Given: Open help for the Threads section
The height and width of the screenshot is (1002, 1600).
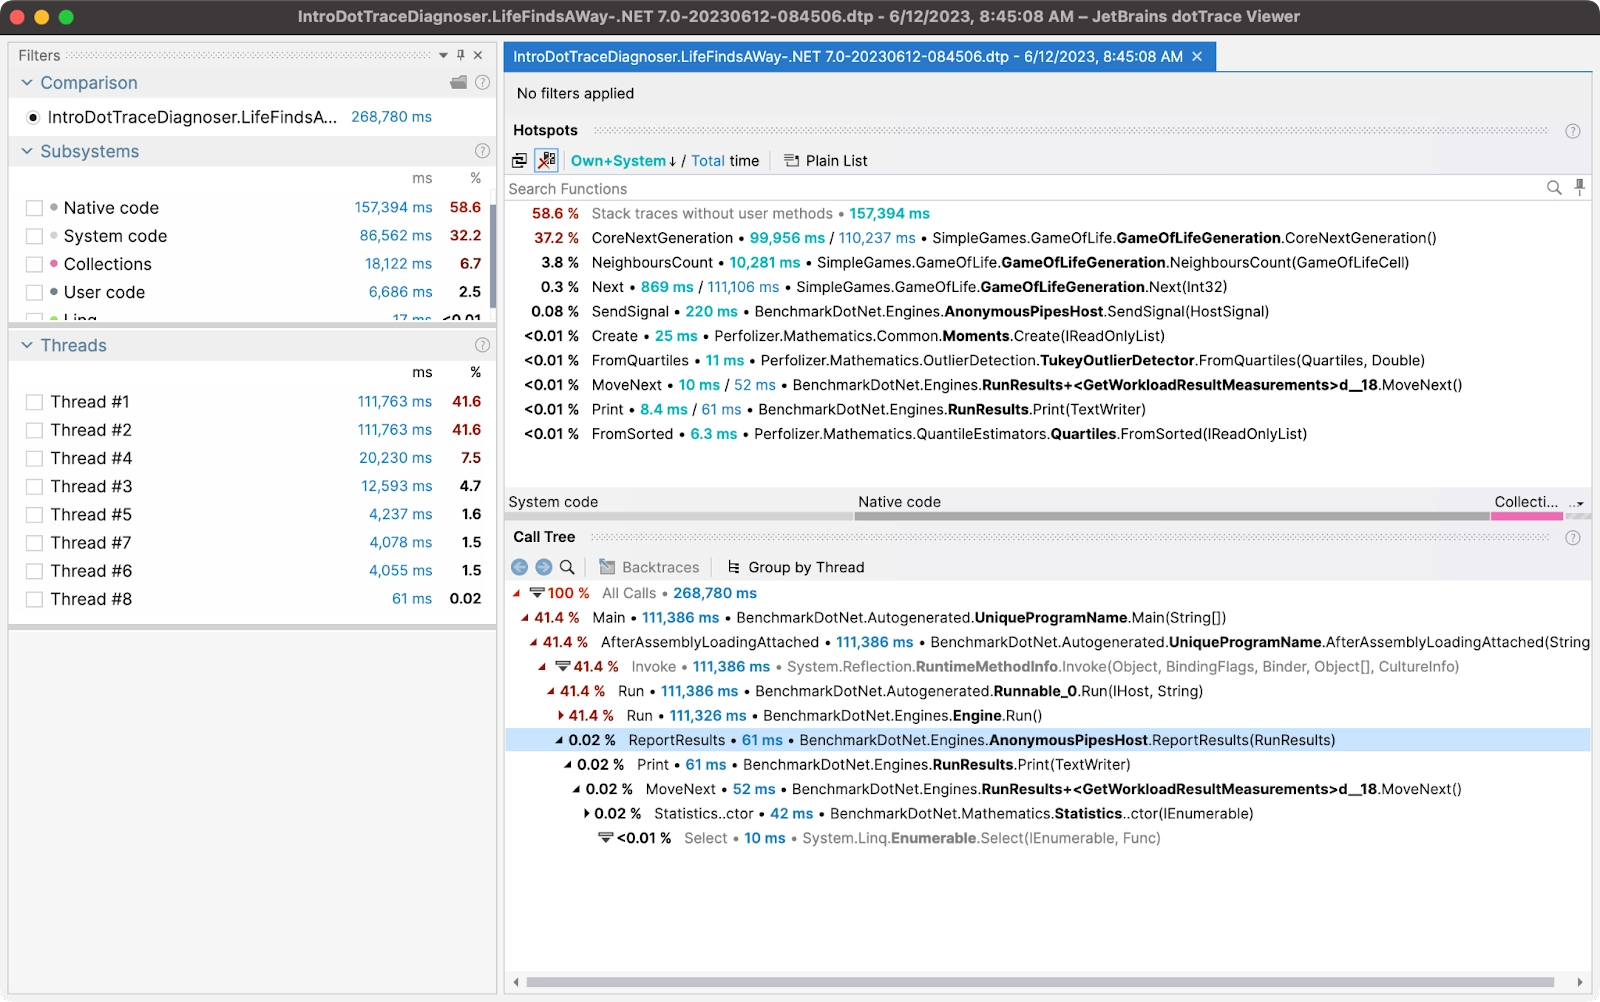Looking at the screenshot, I should click(482, 345).
